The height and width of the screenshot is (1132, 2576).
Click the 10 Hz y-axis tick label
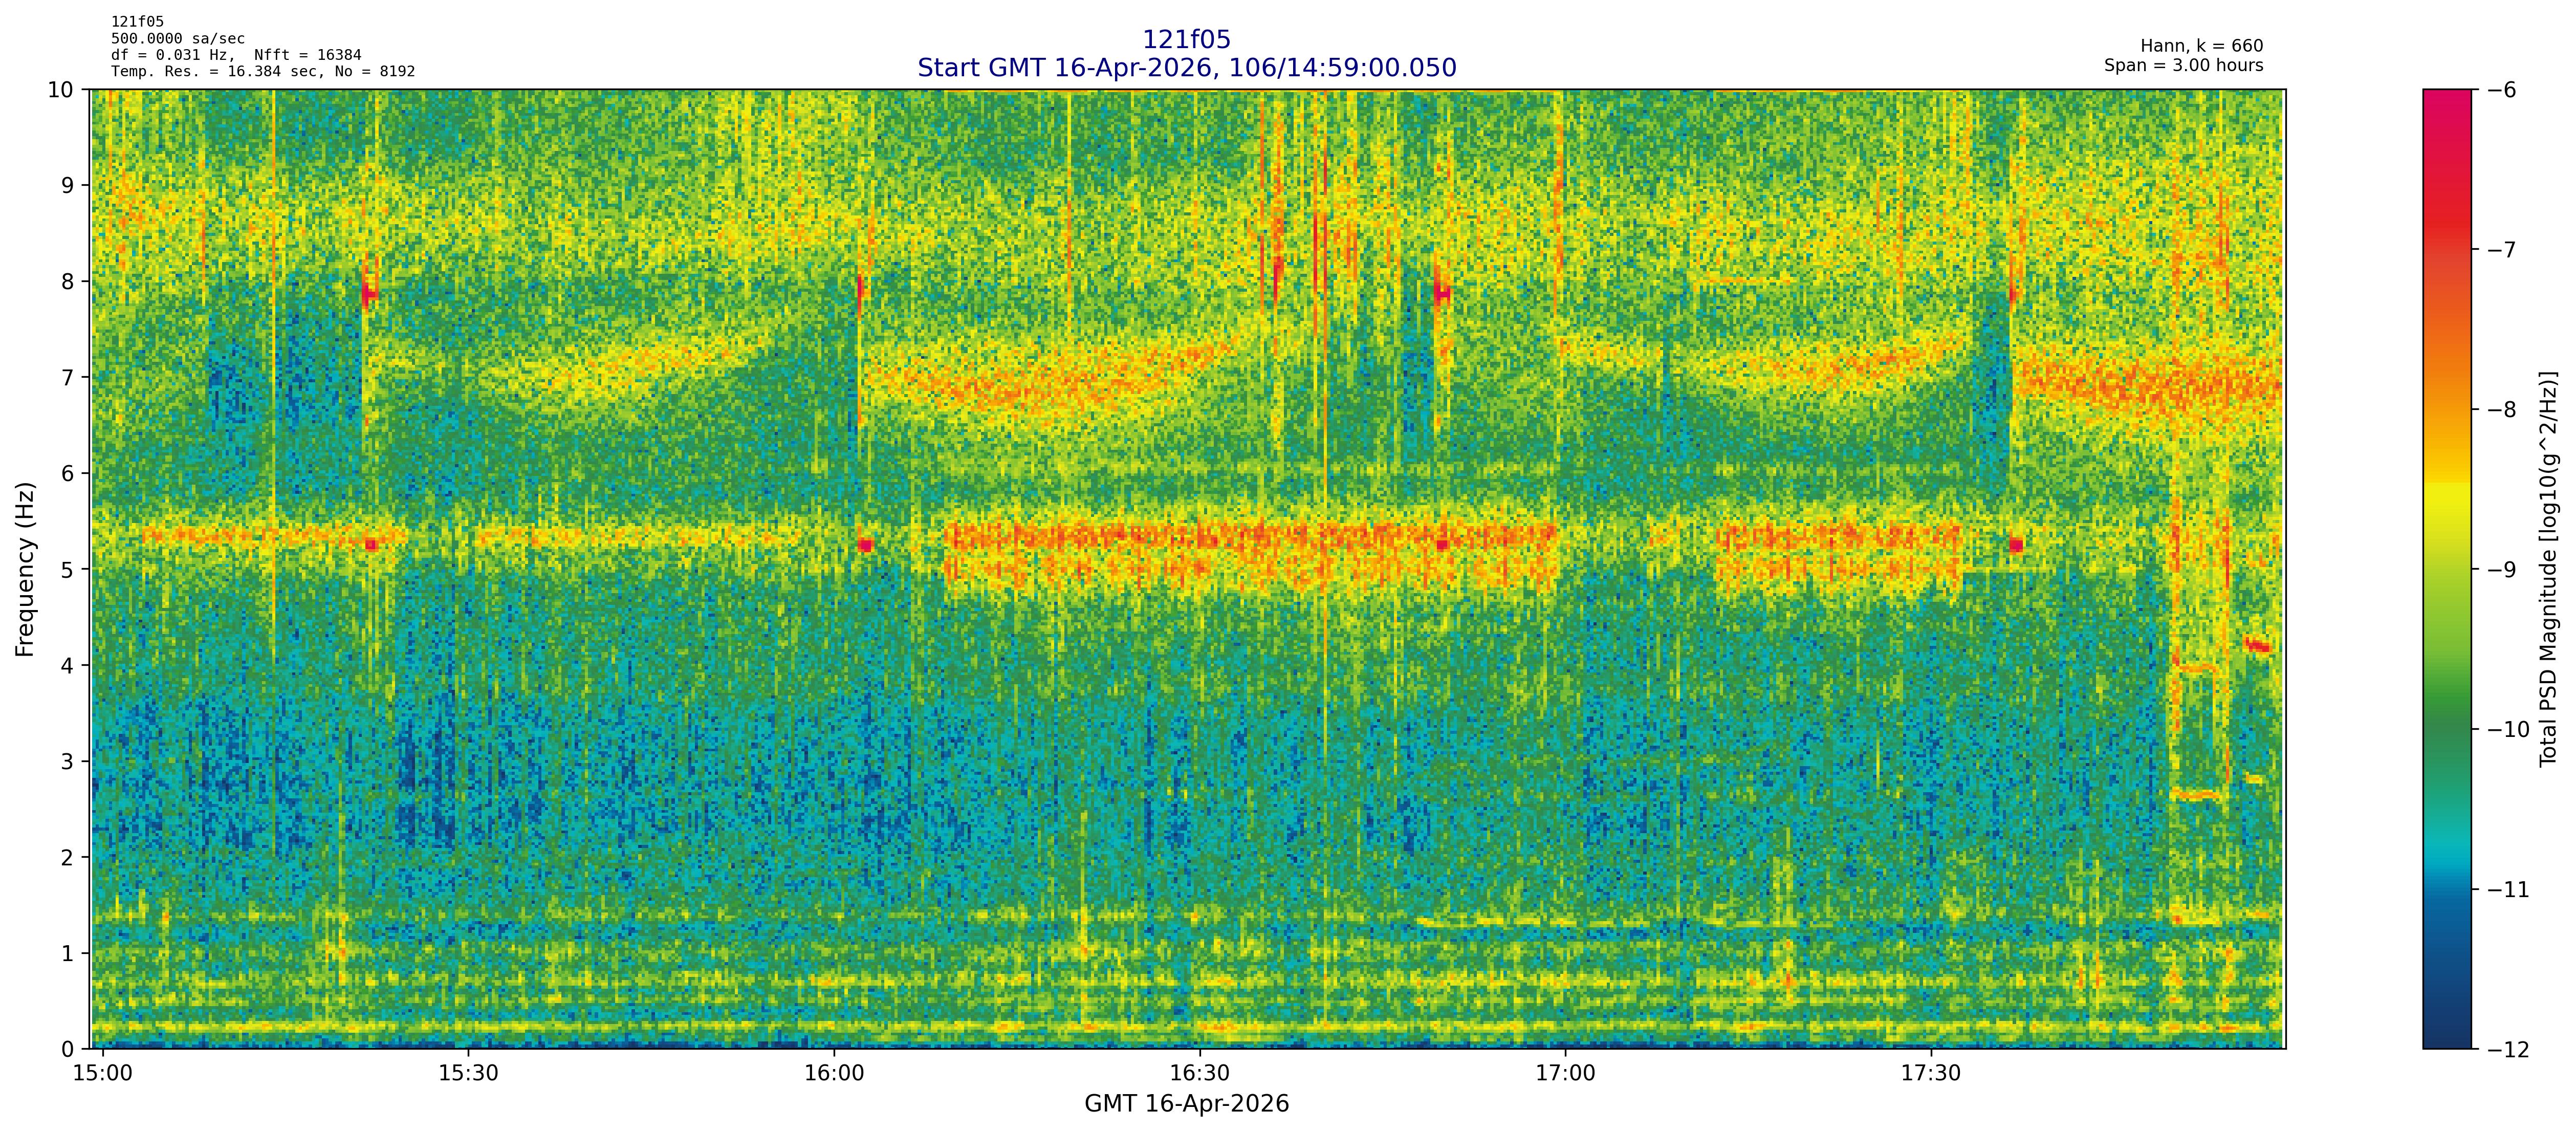(60, 90)
